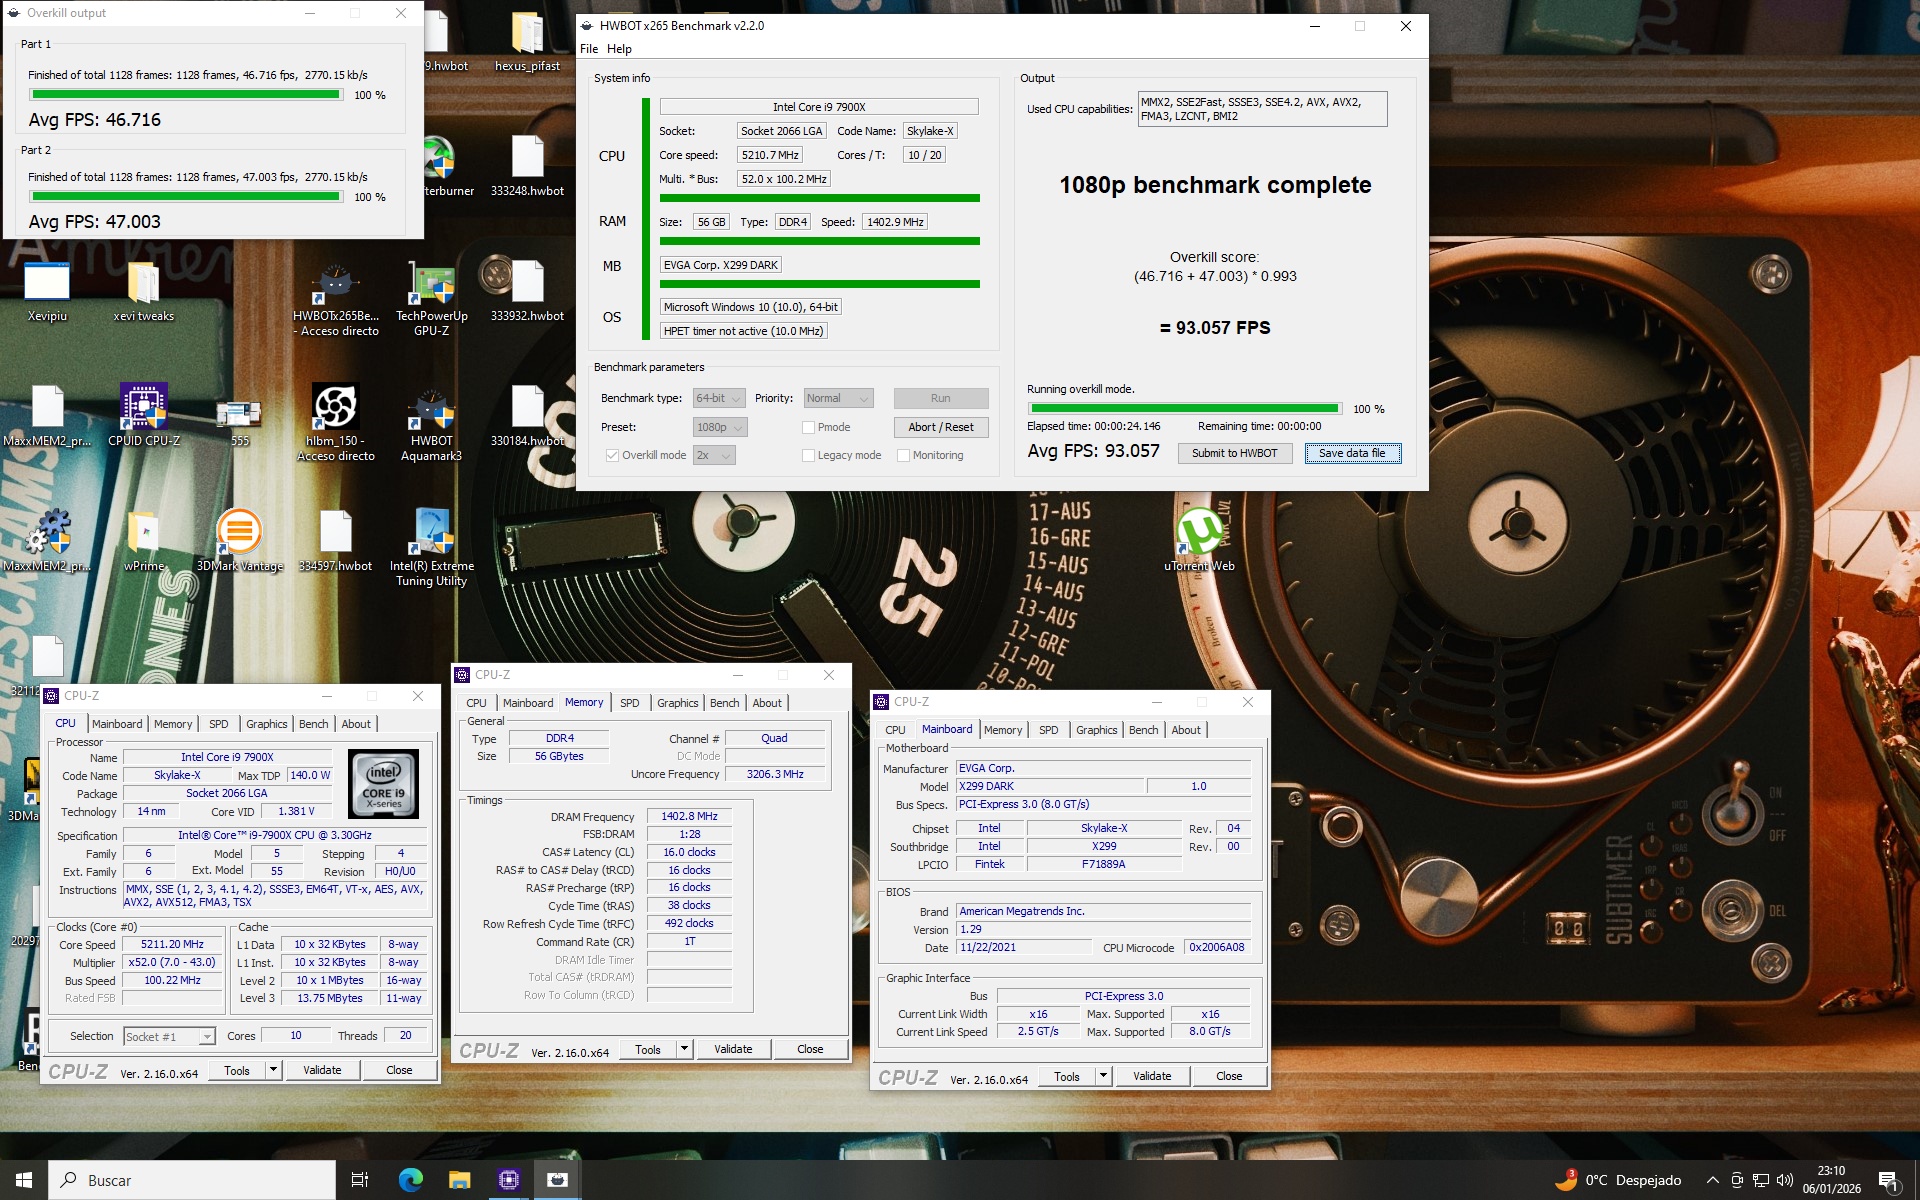Open the Socket #1 selection dropdown
The width and height of the screenshot is (1920, 1200).
pyautogui.click(x=170, y=1037)
